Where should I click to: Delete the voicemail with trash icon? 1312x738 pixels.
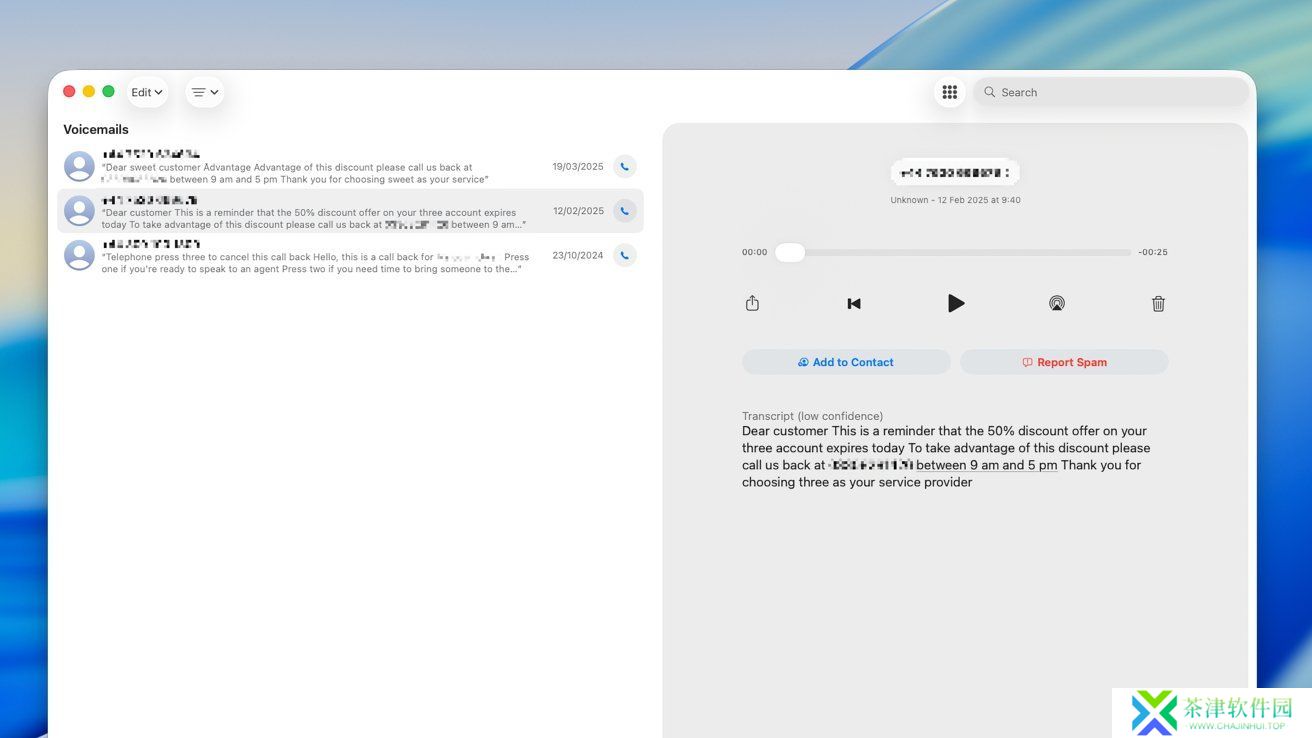[1158, 303]
